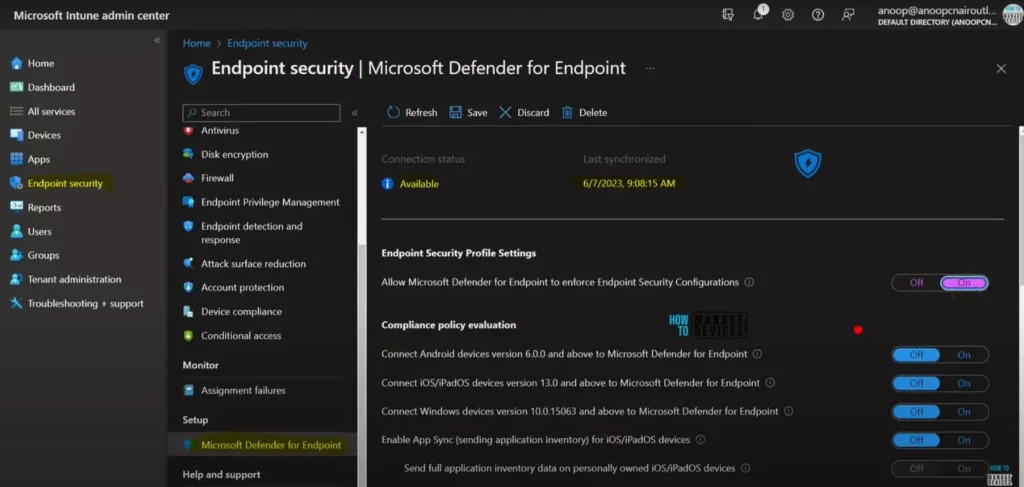Open the All services list icon
Viewport: 1024px width, 487px height.
[16, 112]
